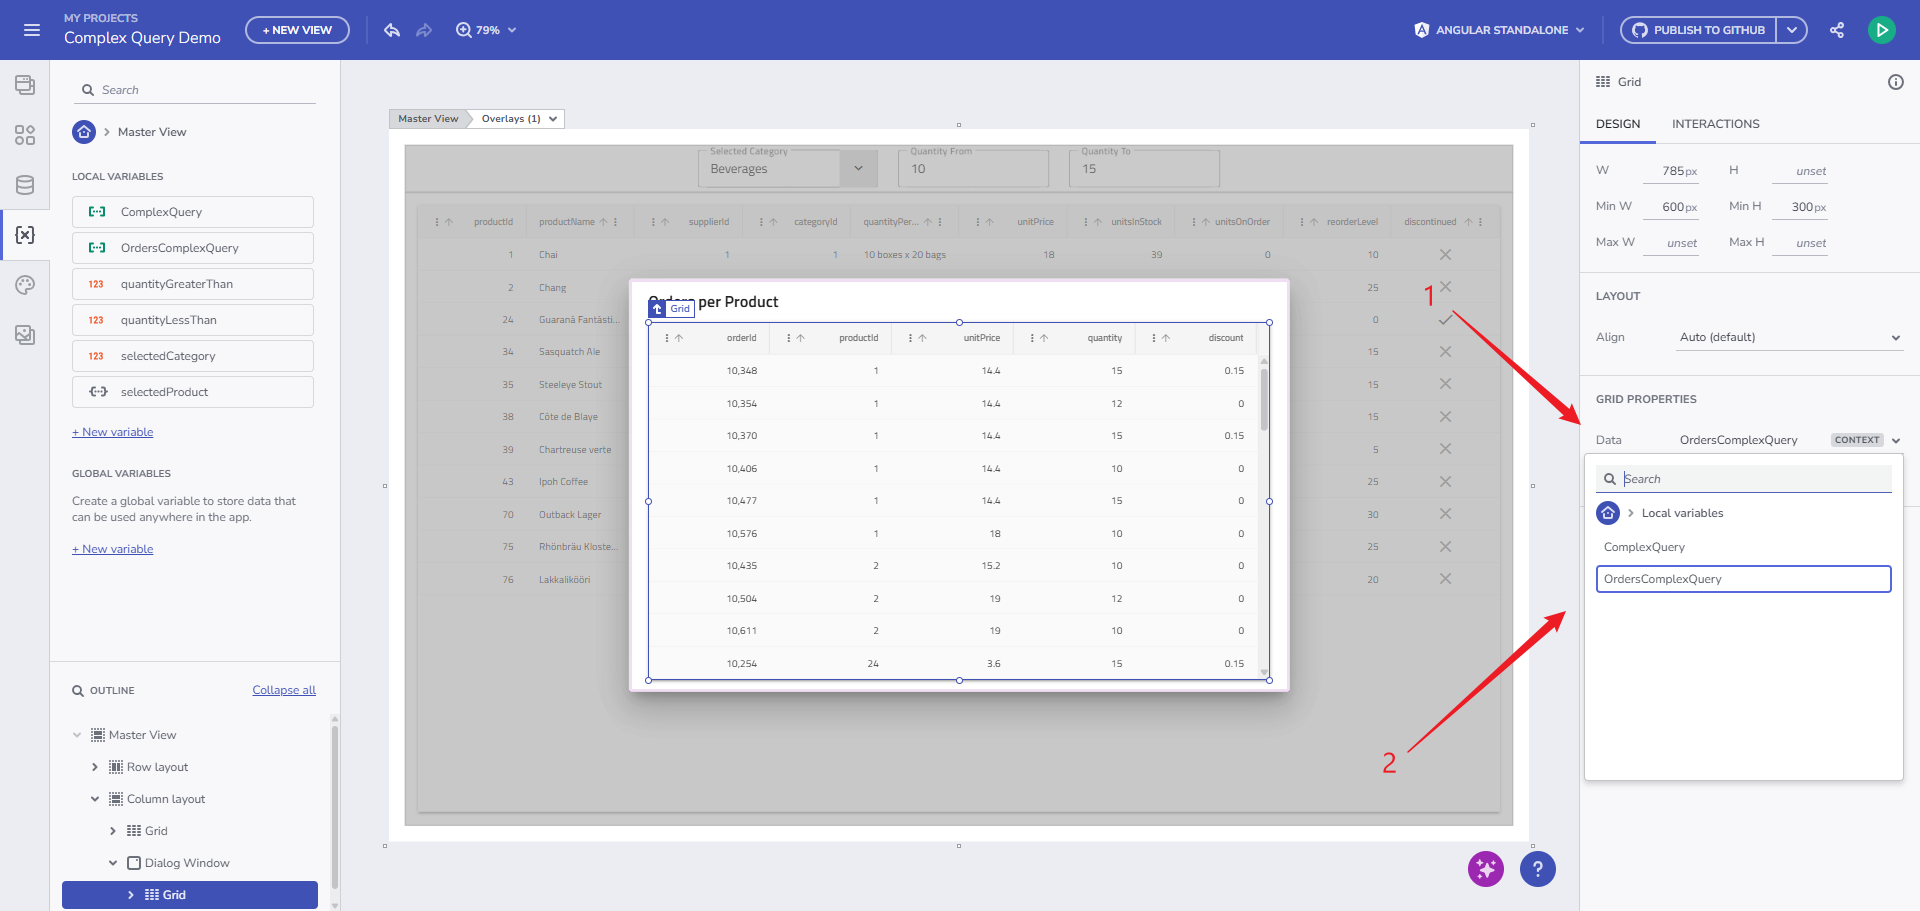Expand the Align Auto (default) dropdown
Image resolution: width=1920 pixels, height=911 pixels.
[x=1789, y=337]
